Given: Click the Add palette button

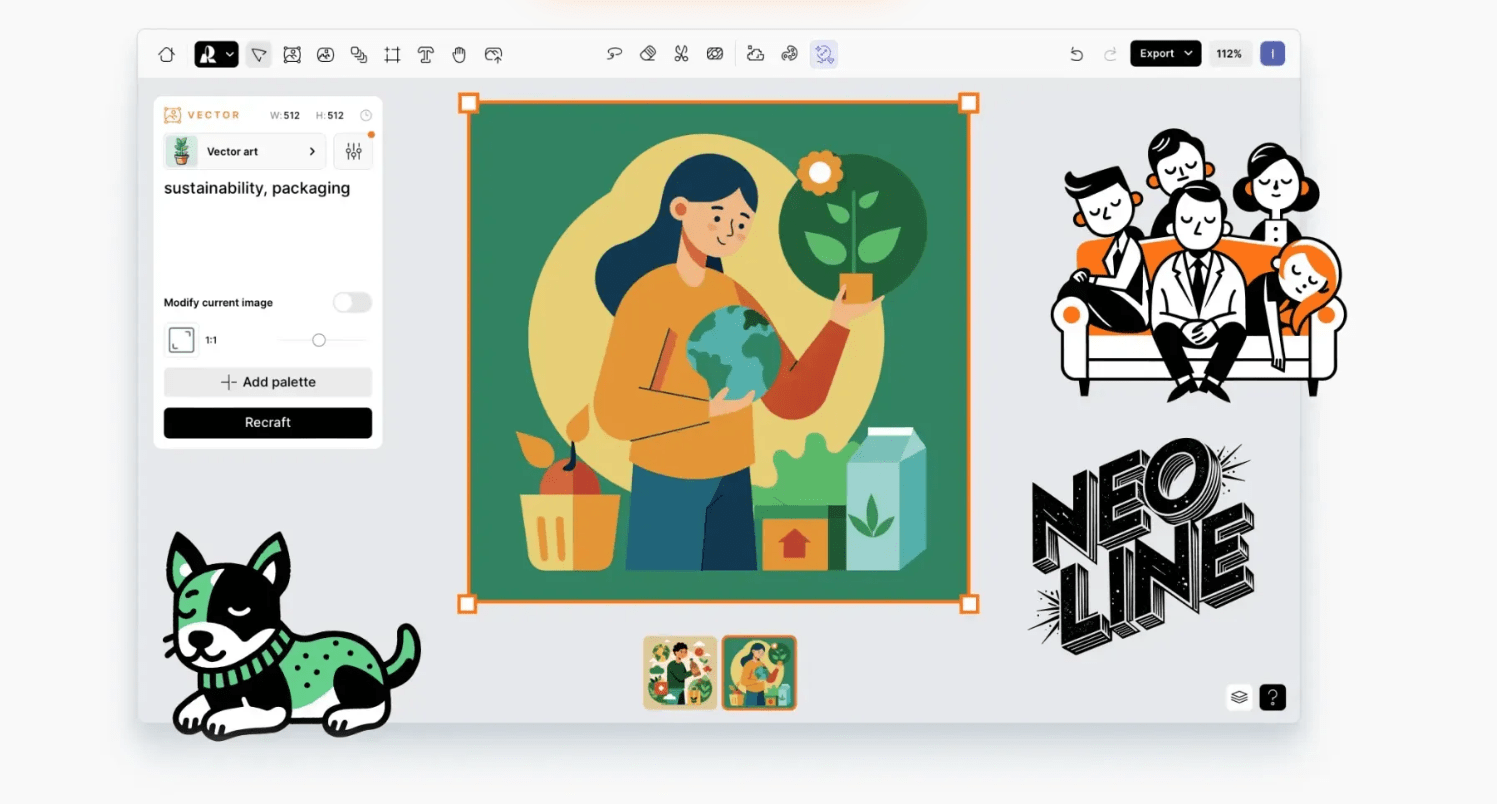Looking at the screenshot, I should 267,382.
